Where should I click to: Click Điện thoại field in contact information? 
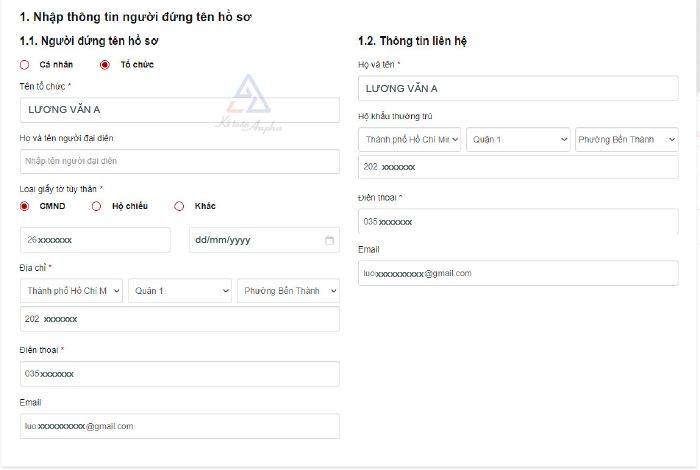pos(518,221)
